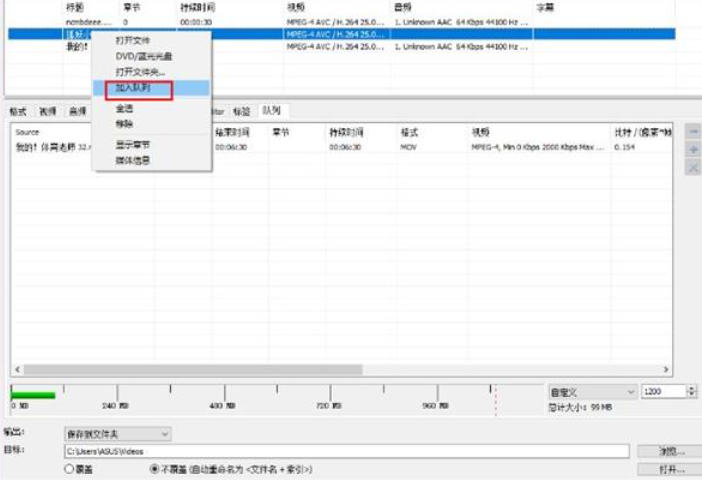Viewport: 702px width, 480px height.
Task: Select the 覆盖 radio button
Action: point(70,468)
